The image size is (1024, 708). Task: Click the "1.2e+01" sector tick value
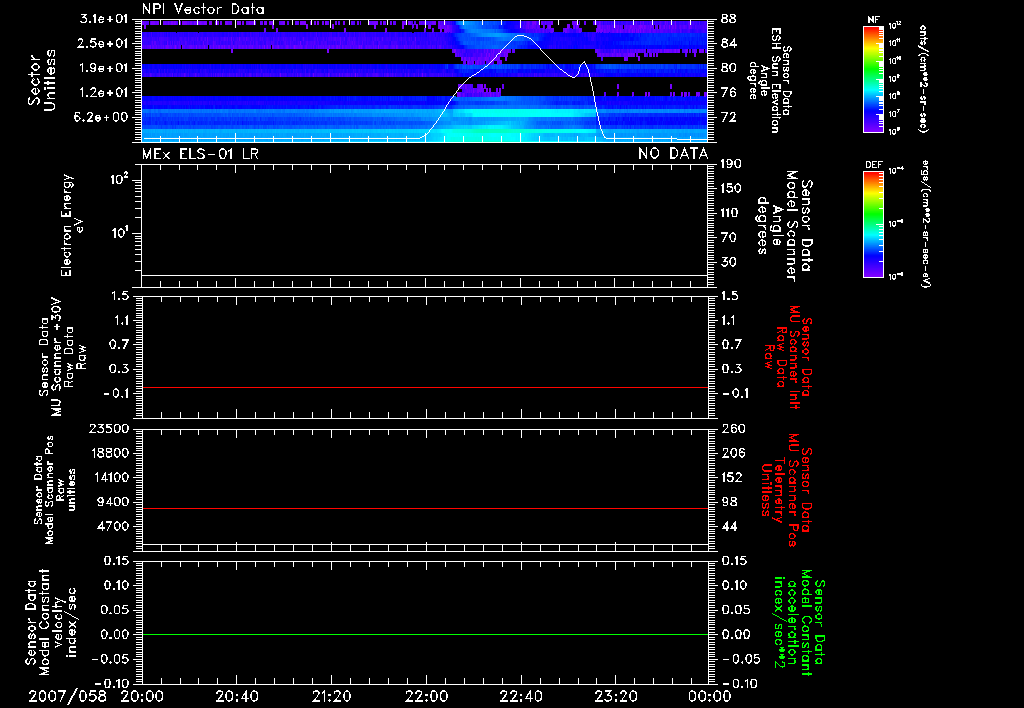point(104,93)
